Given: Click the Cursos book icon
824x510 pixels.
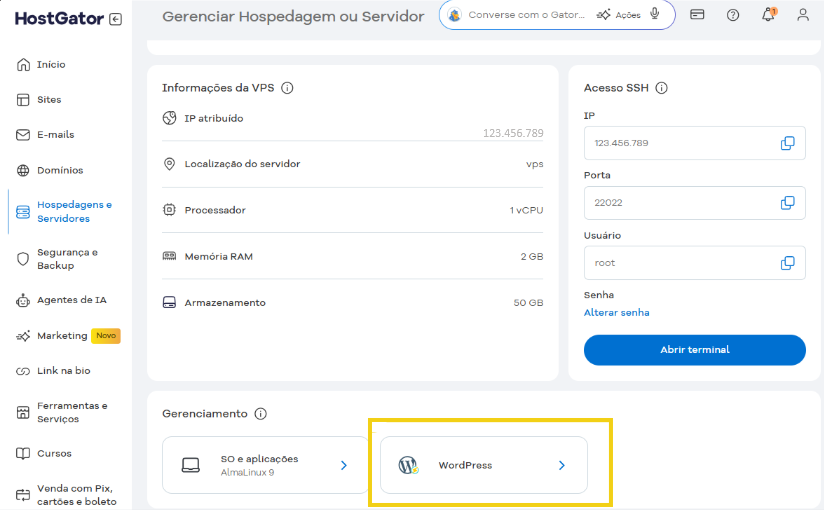Looking at the screenshot, I should click(23, 454).
